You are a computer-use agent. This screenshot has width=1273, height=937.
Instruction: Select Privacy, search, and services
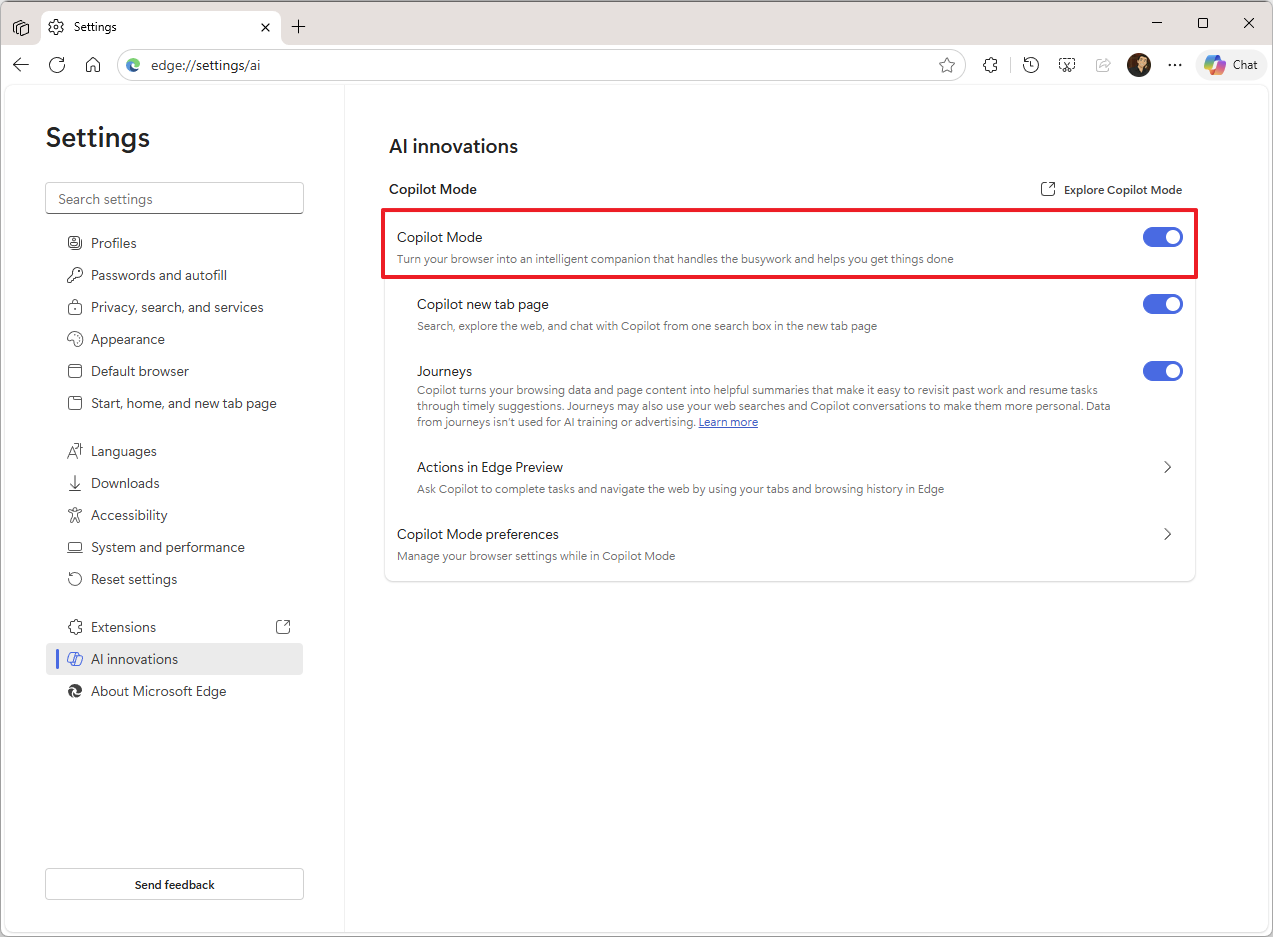(177, 307)
